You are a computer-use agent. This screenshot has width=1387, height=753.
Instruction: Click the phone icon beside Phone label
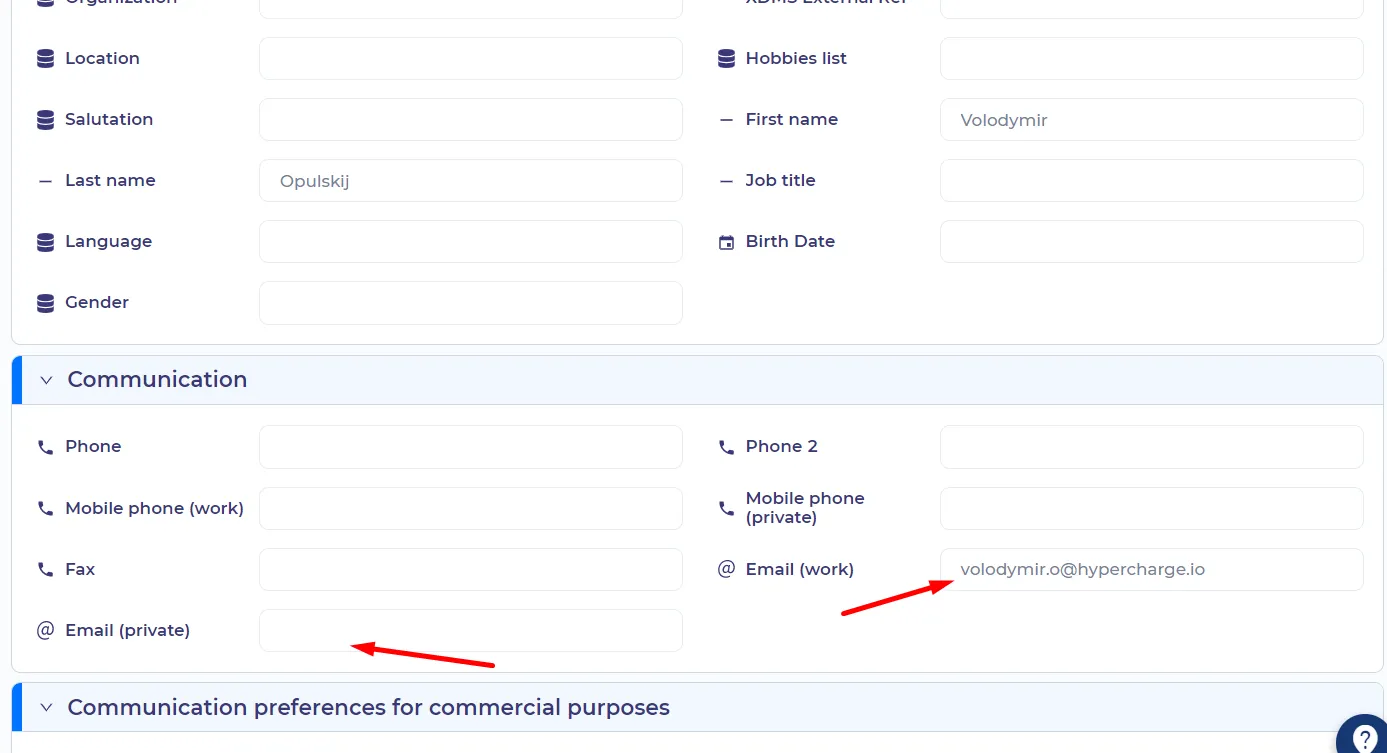[x=45, y=447]
